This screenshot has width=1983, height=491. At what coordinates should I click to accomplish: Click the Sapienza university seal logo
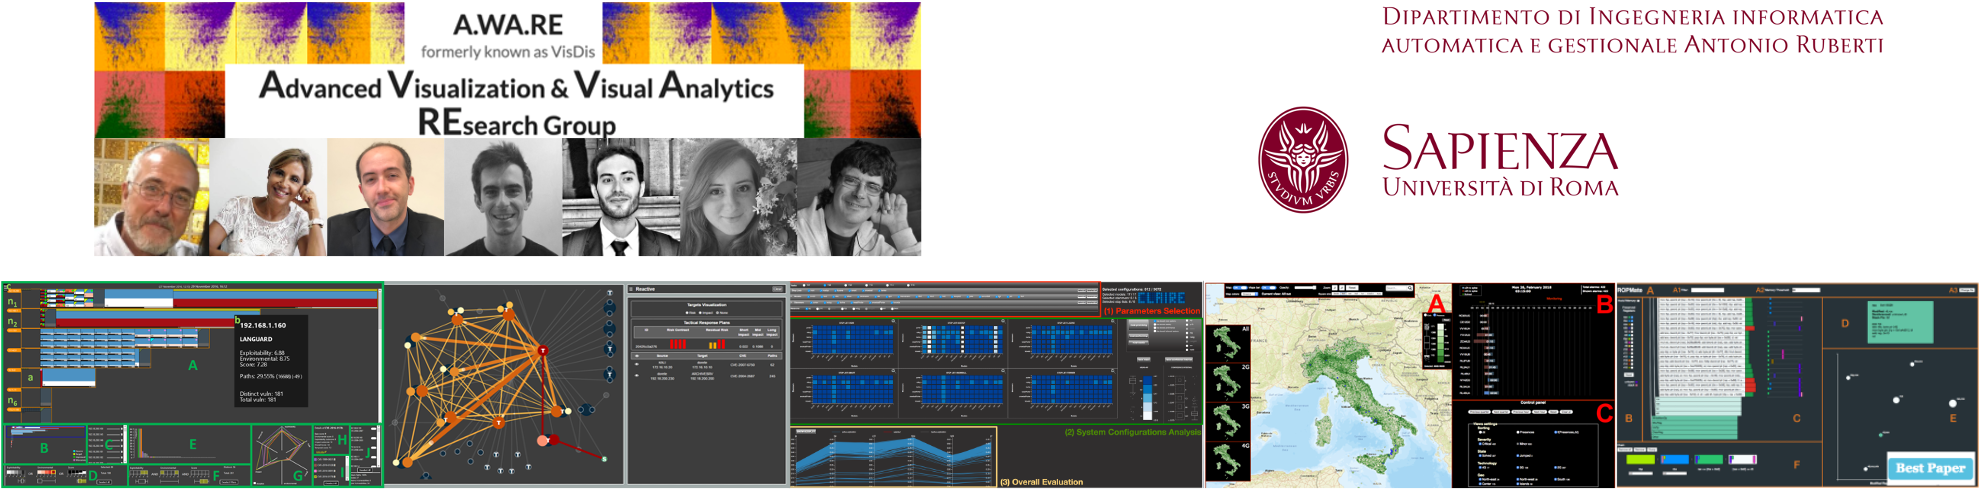(x=1302, y=161)
